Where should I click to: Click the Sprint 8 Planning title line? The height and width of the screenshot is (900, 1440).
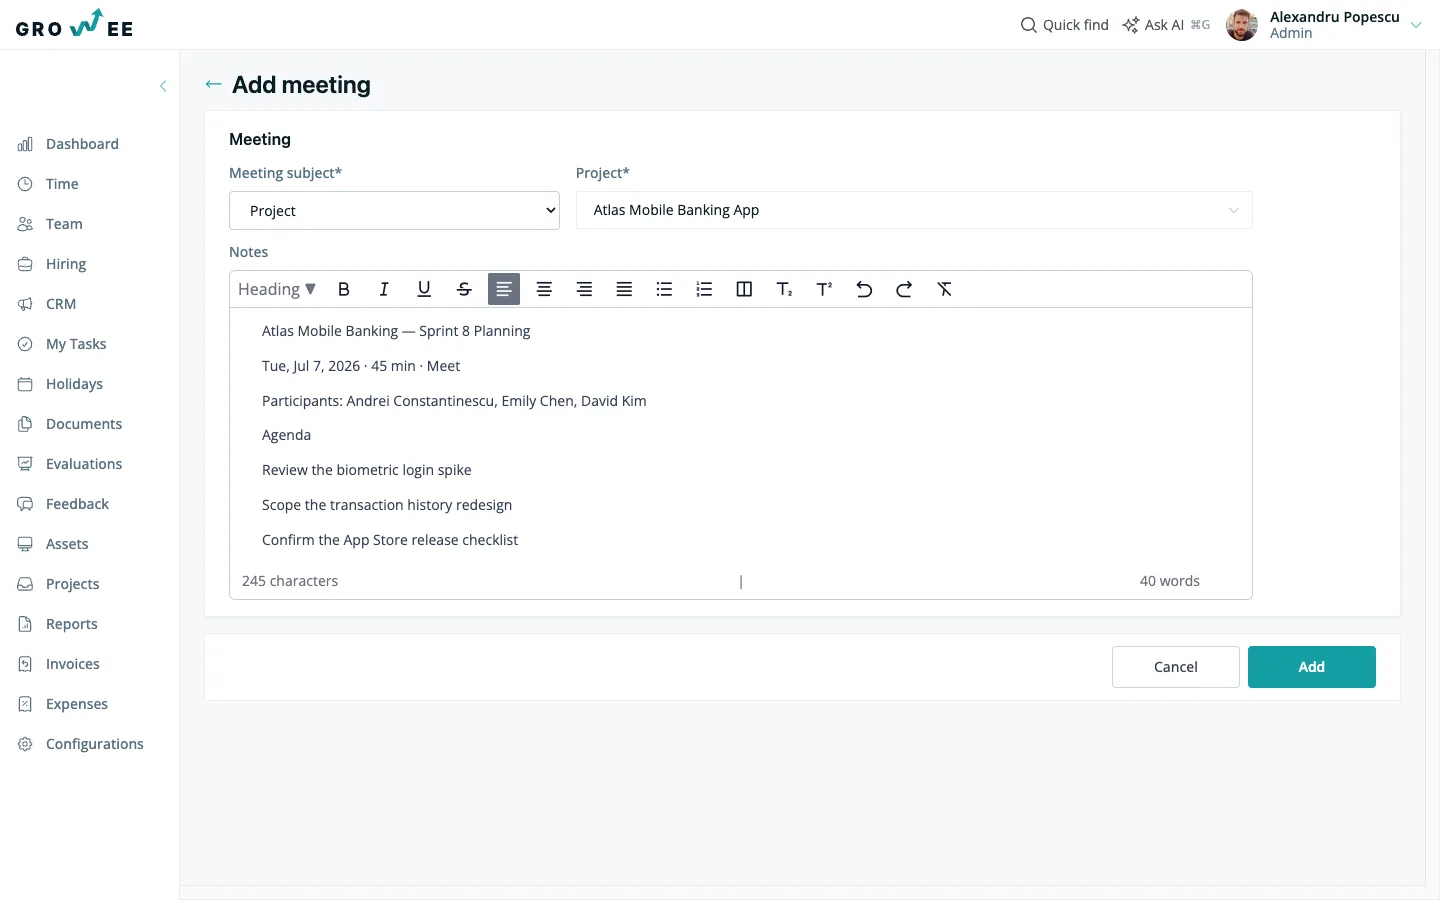click(396, 331)
